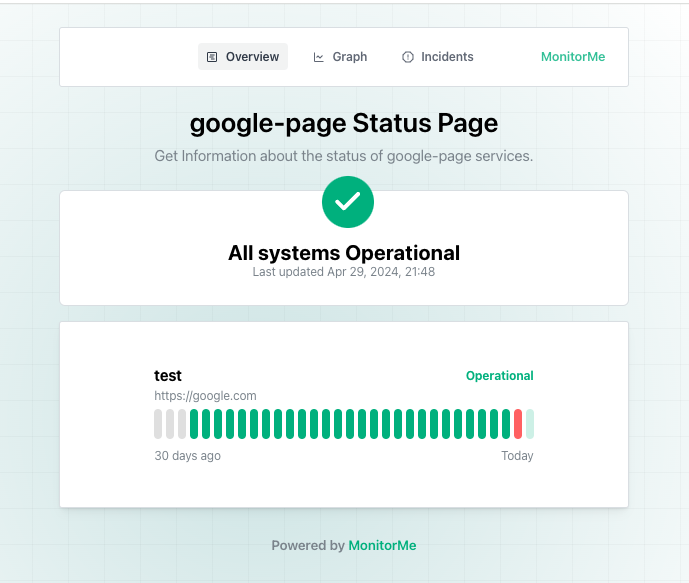Open the Incidents tab
The image size is (689, 583).
tap(438, 57)
